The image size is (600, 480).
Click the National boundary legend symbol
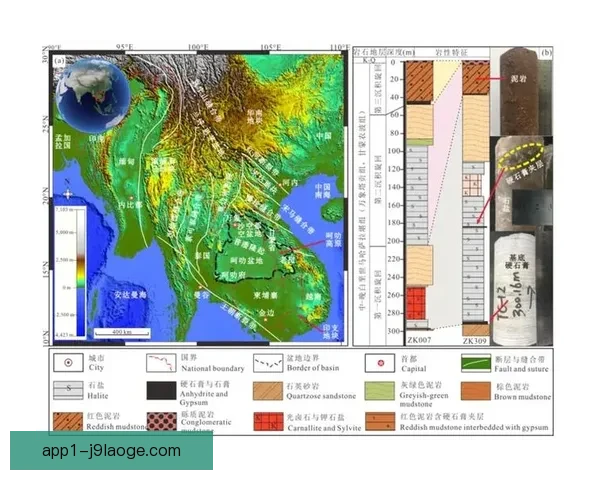[x=161, y=363]
